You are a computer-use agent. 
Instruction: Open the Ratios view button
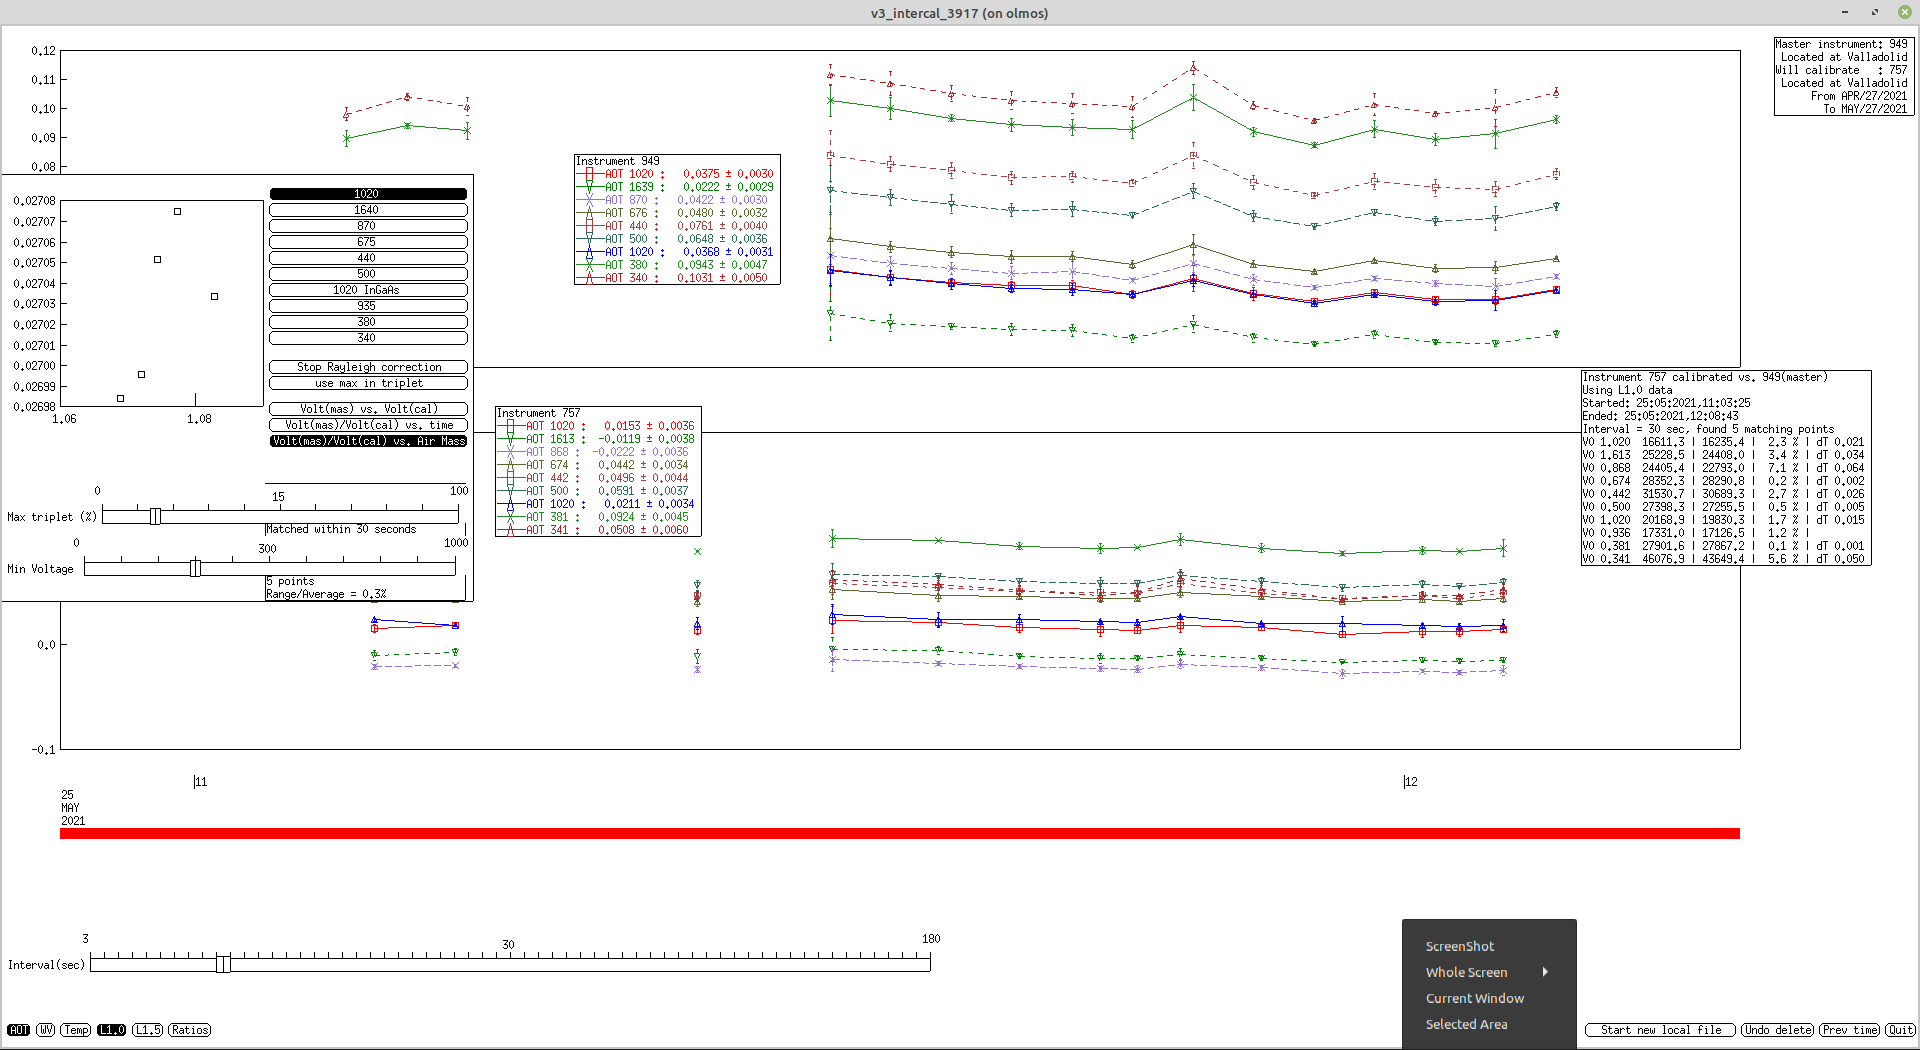point(190,1030)
